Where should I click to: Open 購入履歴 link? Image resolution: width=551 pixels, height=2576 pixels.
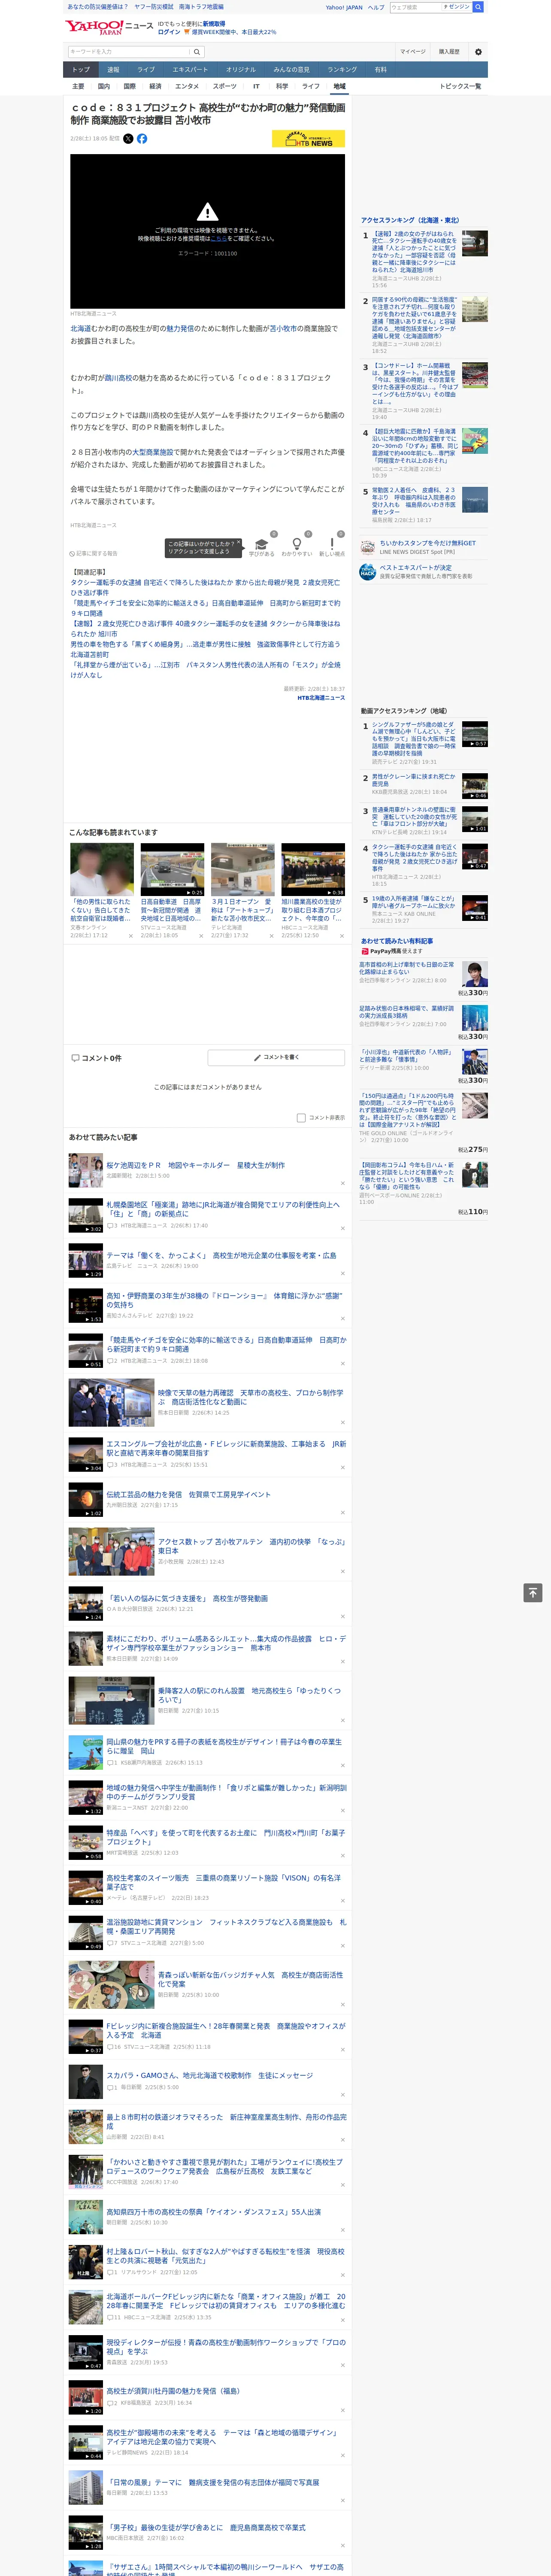pyautogui.click(x=449, y=52)
